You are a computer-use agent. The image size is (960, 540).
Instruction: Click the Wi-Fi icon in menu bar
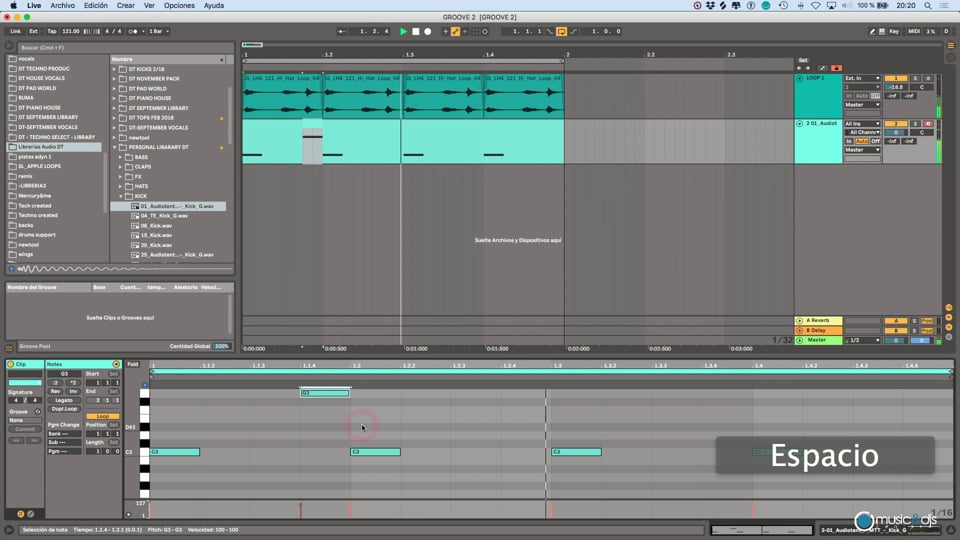pyautogui.click(x=816, y=6)
